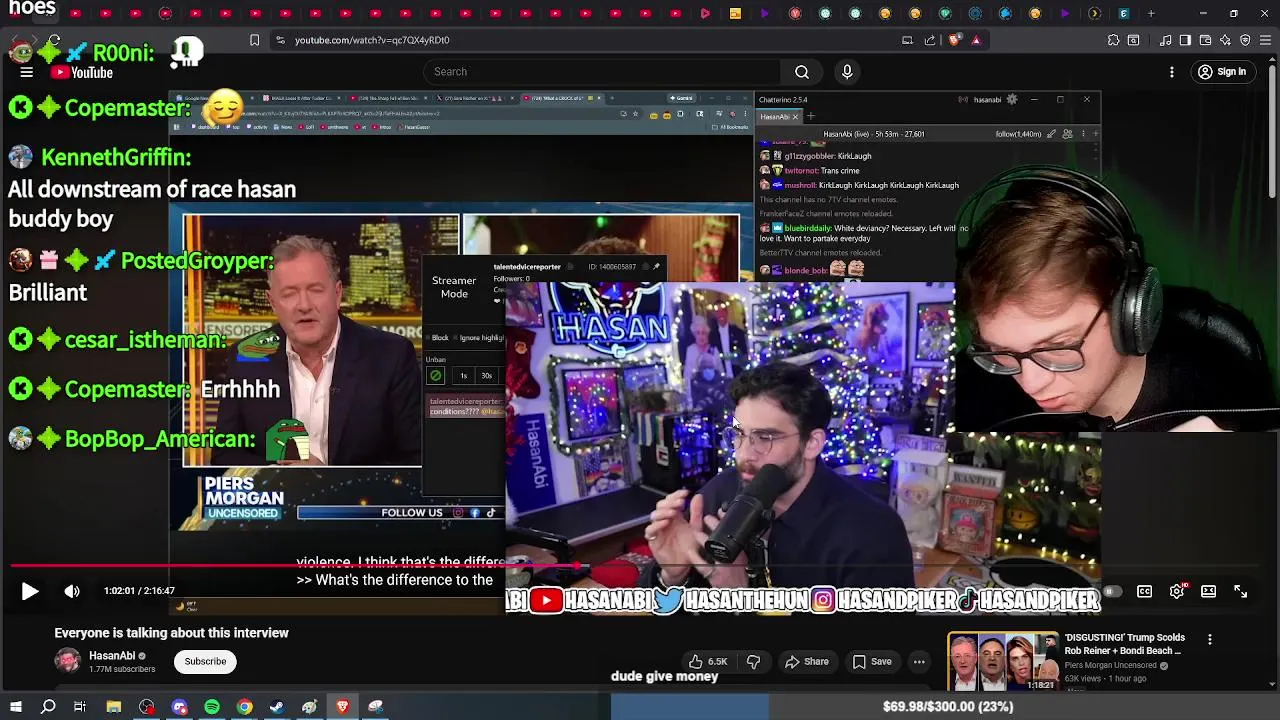Screen dimensions: 1280x720
Task: Open the HasanAbi channel name link
Action: pos(112,656)
